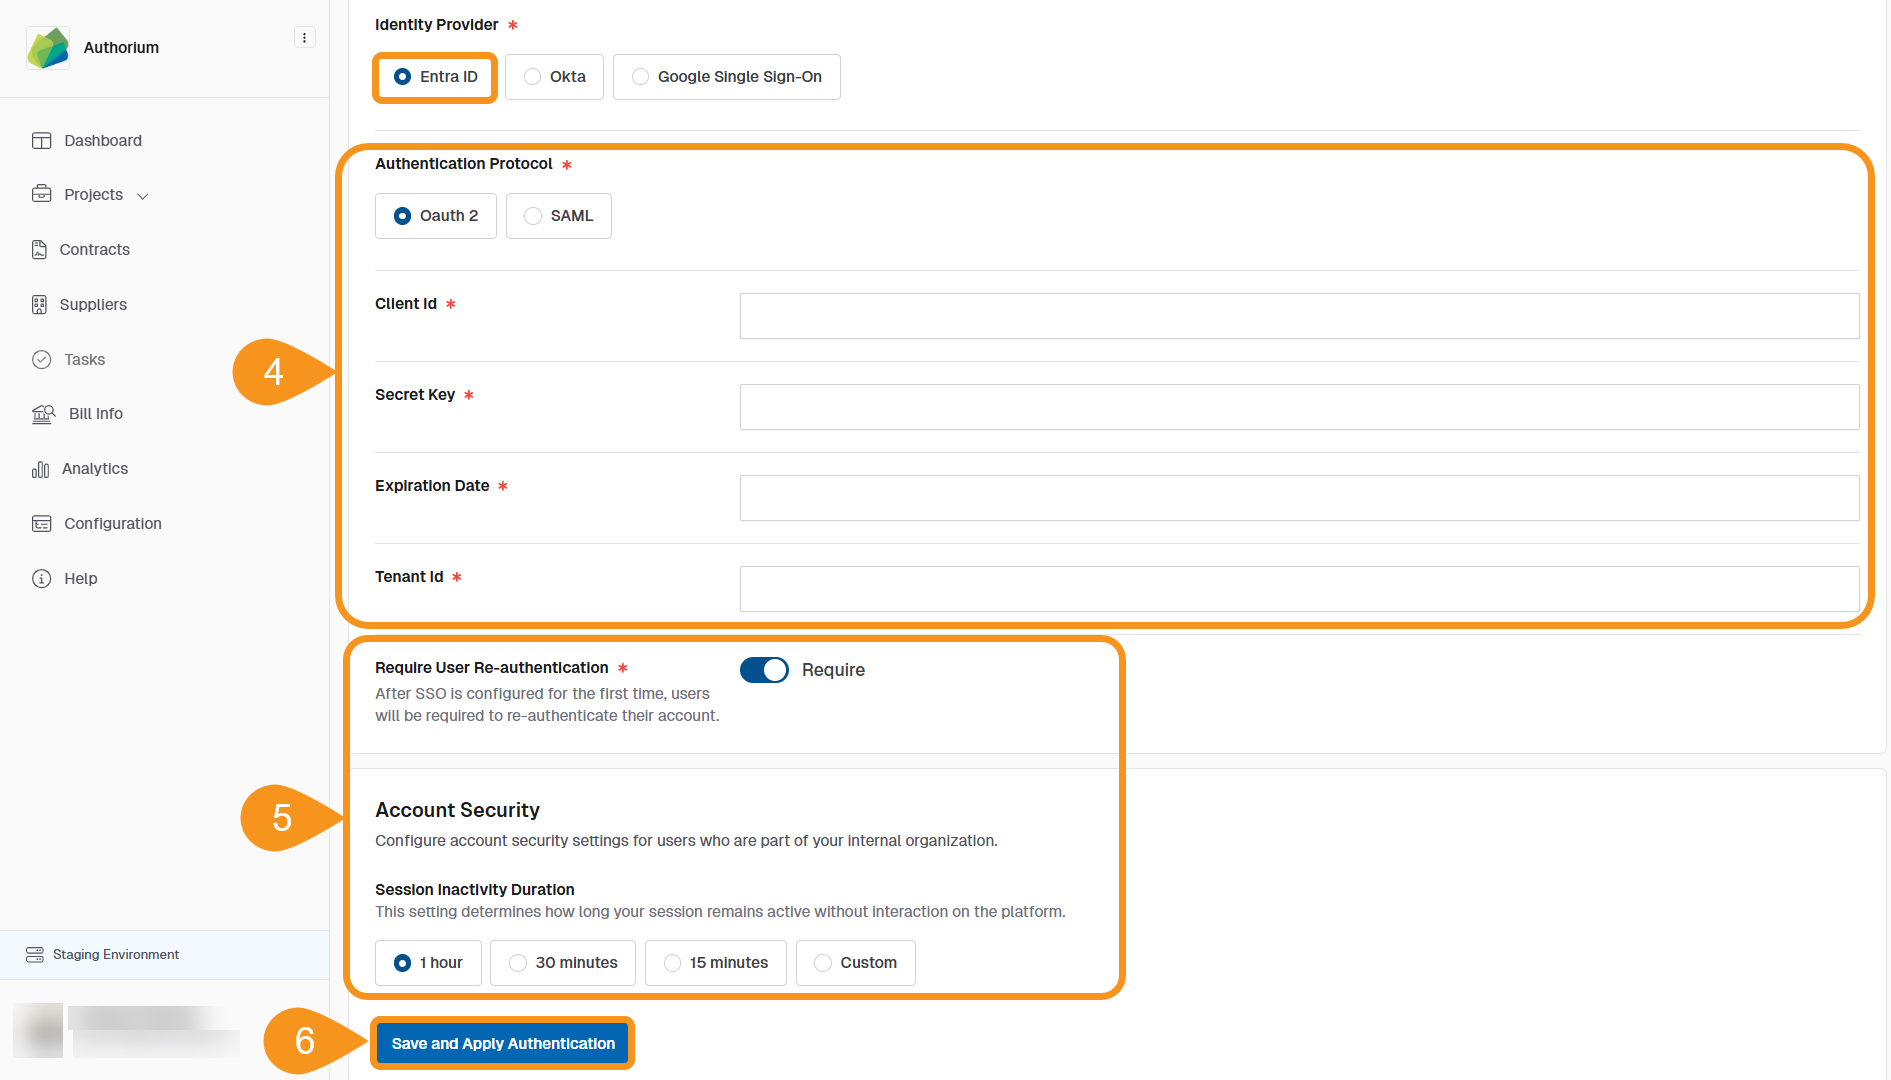This screenshot has width=1891, height=1080.
Task: Open Bill Info from the sidebar
Action: pyautogui.click(x=95, y=413)
